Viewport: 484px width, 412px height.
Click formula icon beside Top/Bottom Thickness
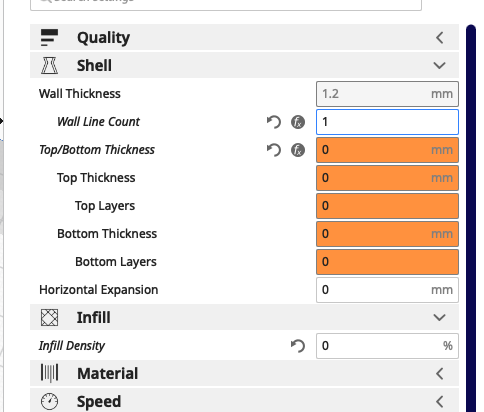298,150
